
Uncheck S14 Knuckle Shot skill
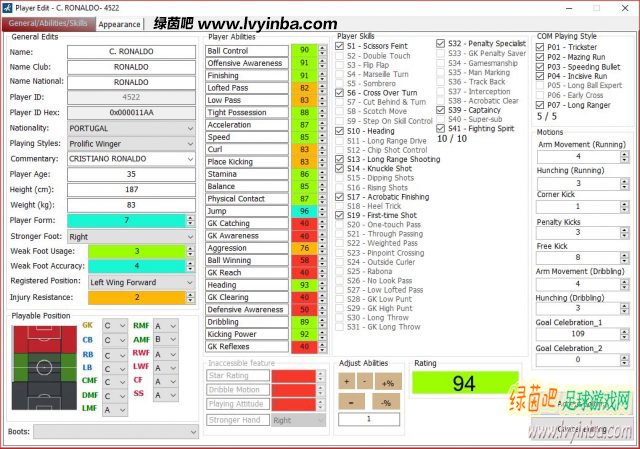[x=339, y=168]
